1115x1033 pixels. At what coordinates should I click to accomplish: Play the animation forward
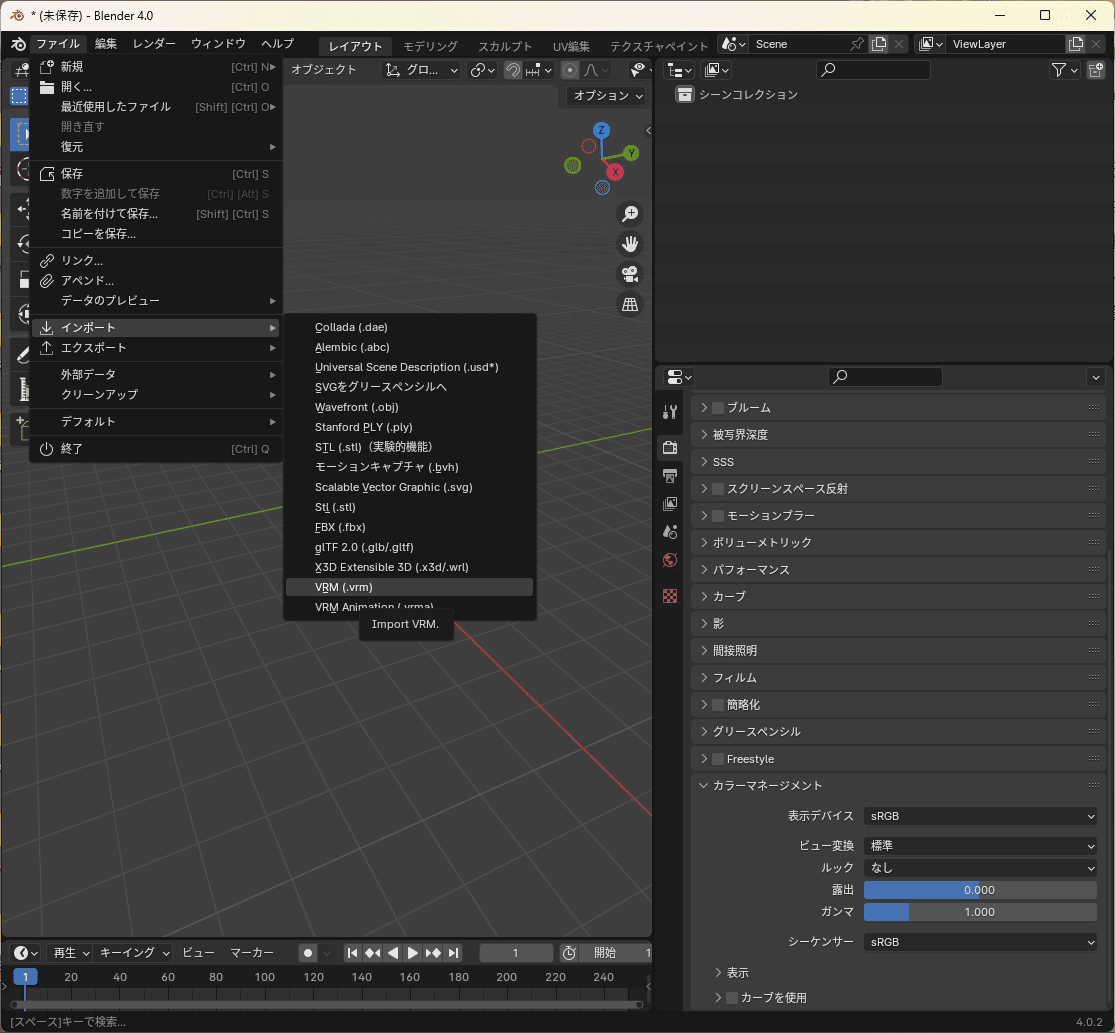(x=412, y=953)
